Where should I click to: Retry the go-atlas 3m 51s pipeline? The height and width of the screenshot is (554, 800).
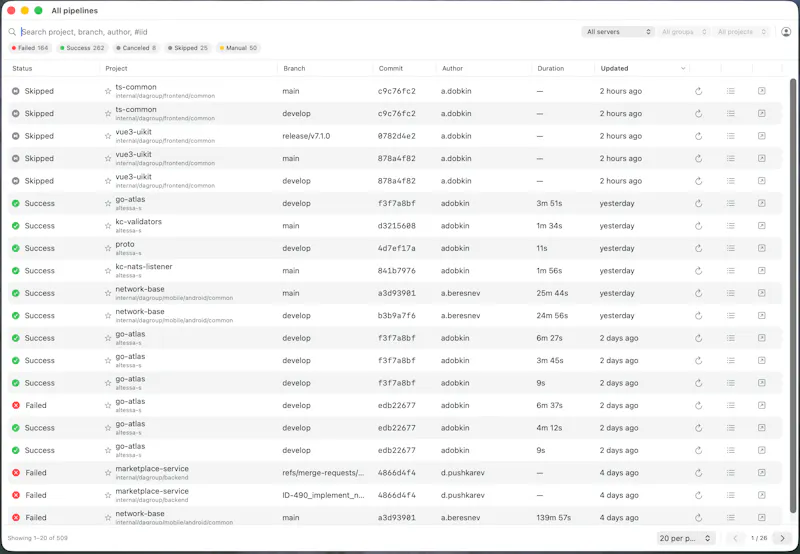click(698, 204)
